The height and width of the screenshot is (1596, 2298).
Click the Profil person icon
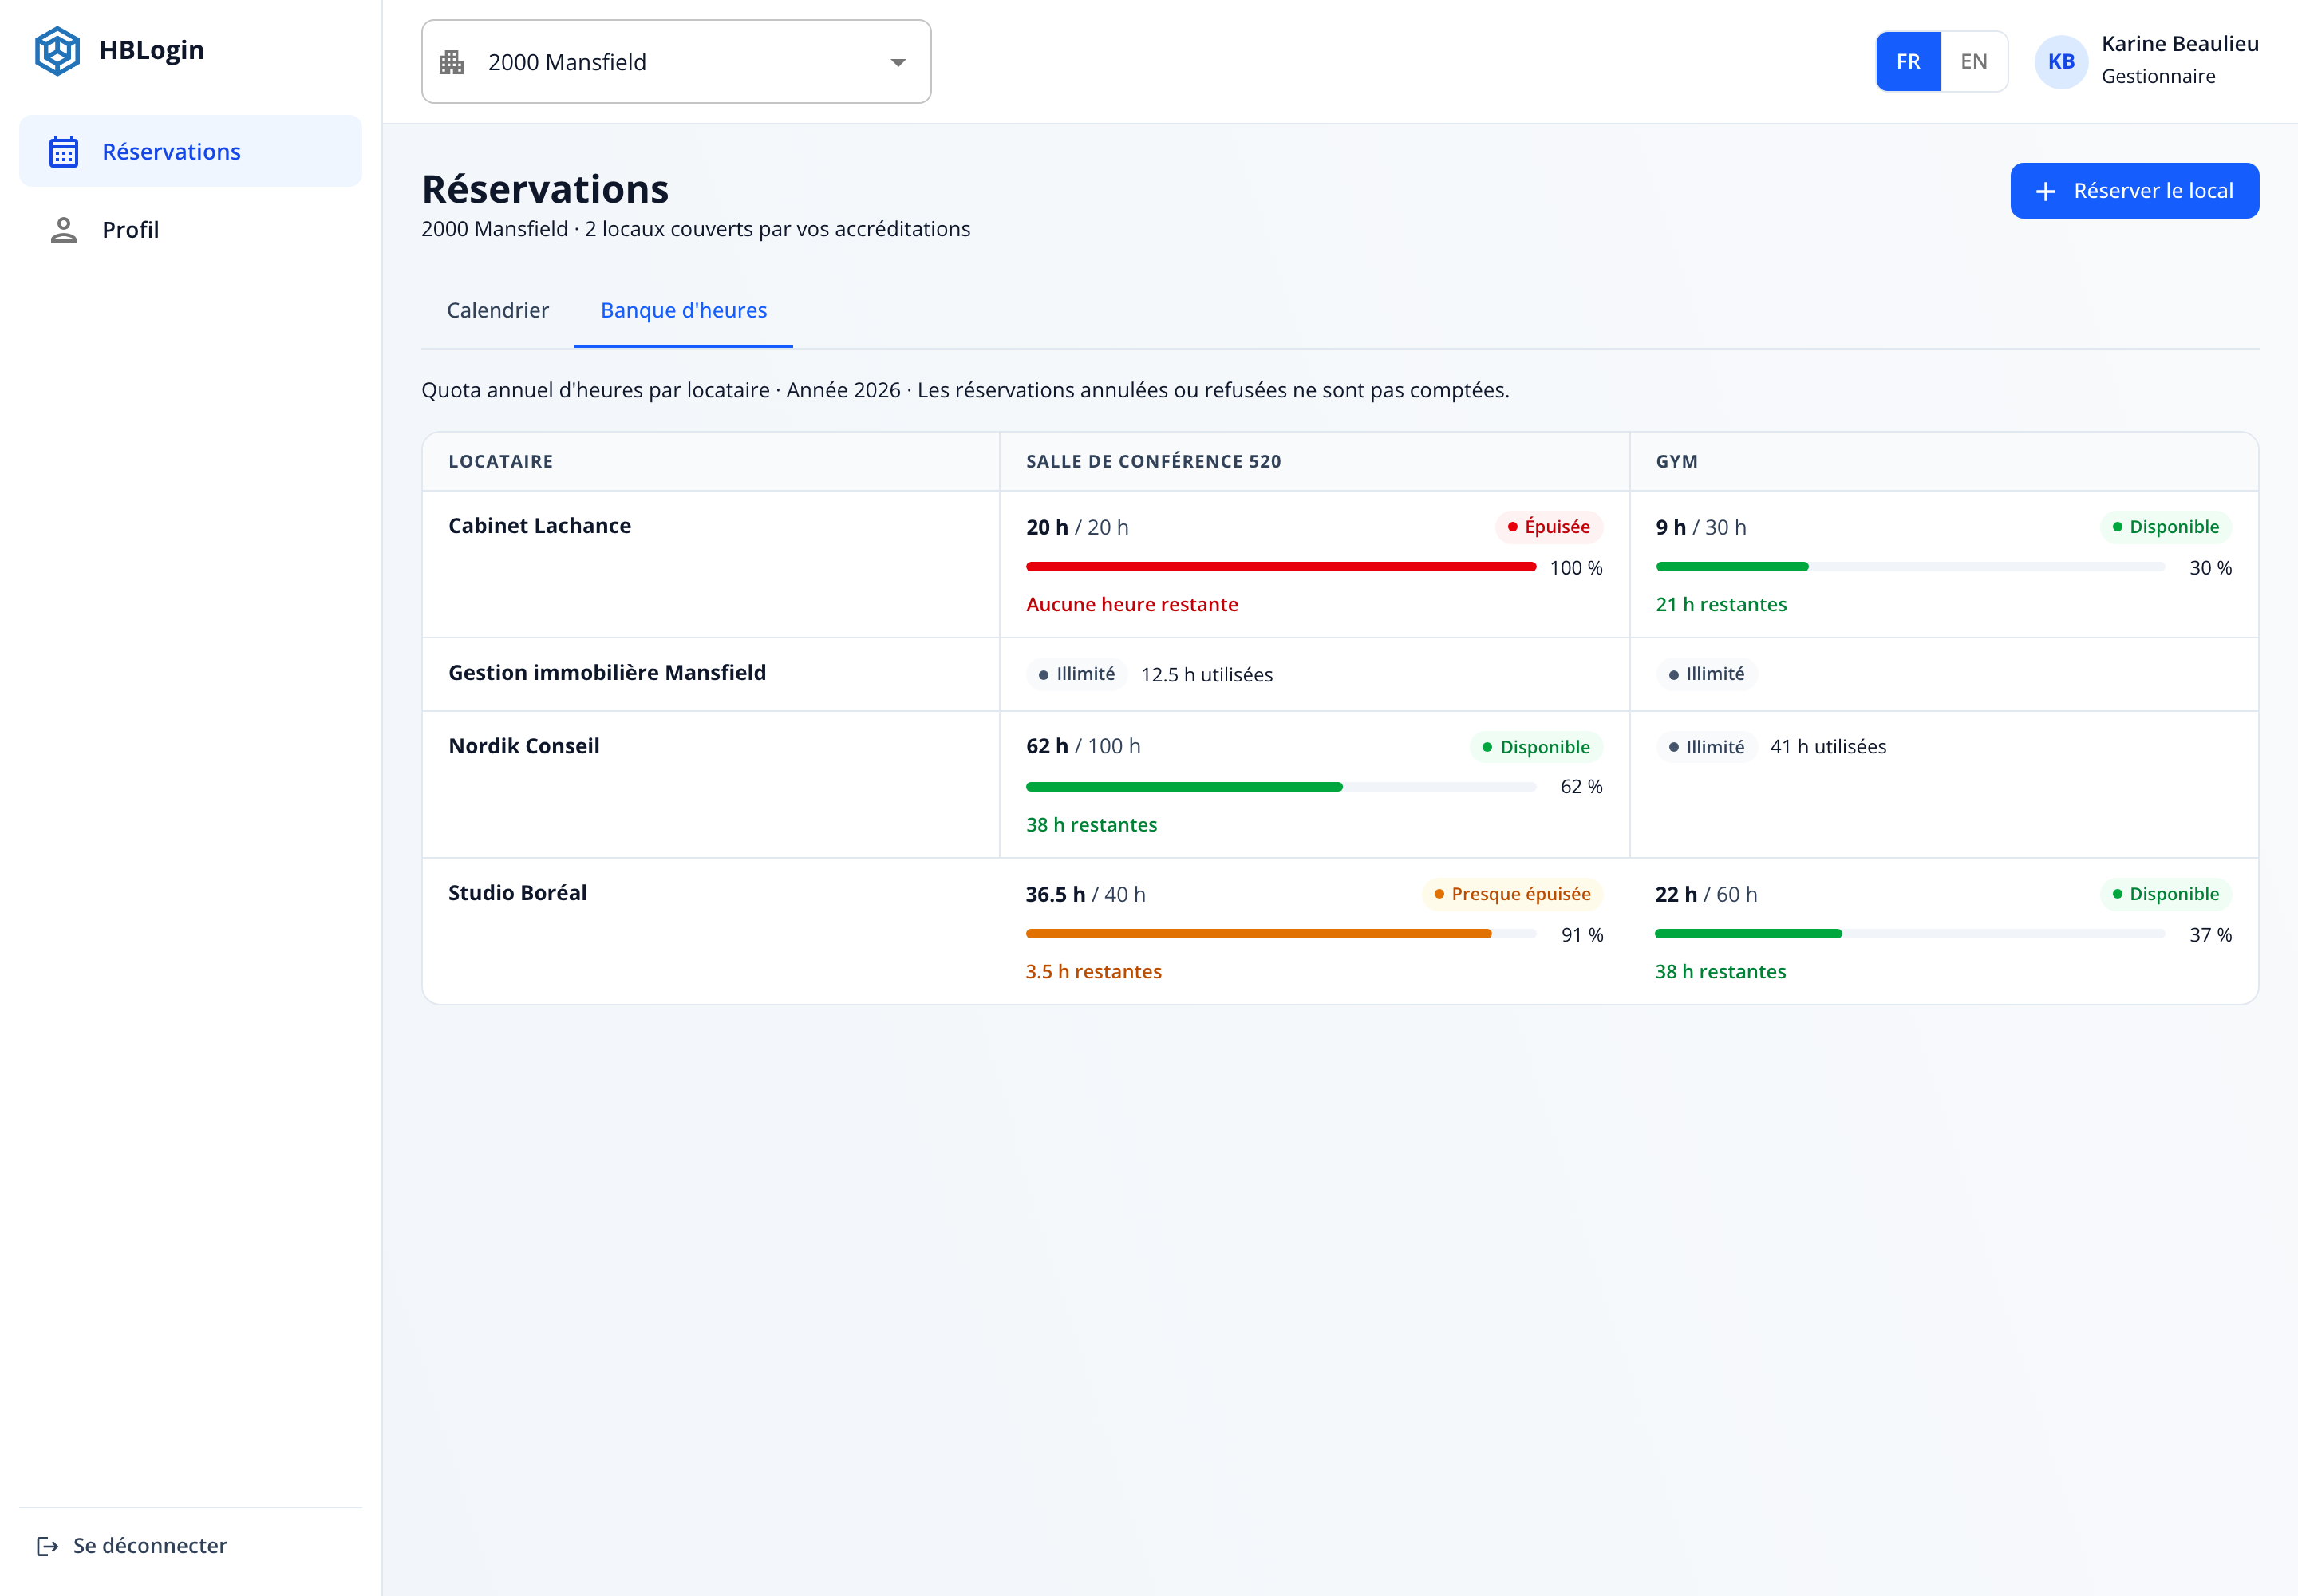(x=64, y=230)
